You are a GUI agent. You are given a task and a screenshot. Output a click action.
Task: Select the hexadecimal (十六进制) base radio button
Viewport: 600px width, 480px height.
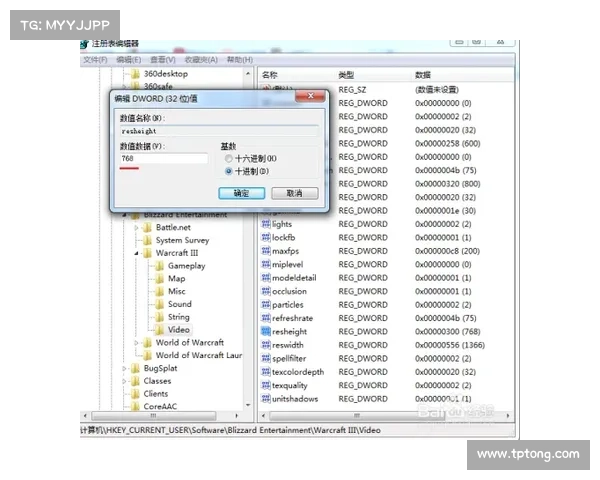[x=228, y=158]
